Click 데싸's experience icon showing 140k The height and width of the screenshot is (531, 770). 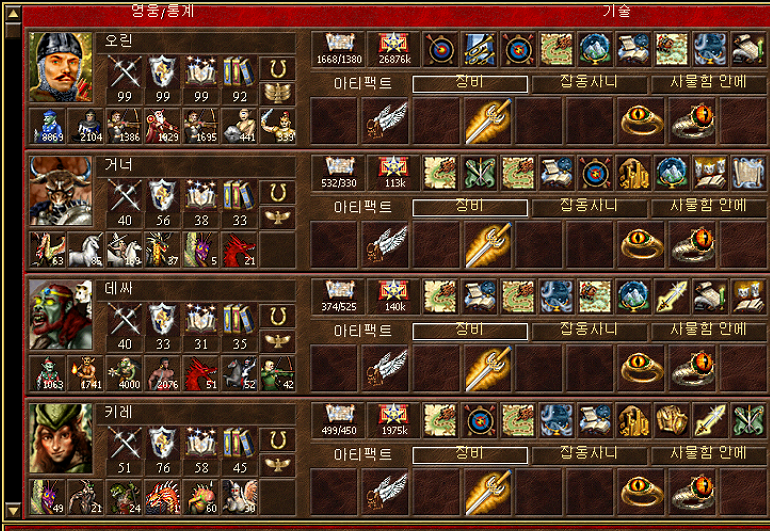click(x=393, y=296)
